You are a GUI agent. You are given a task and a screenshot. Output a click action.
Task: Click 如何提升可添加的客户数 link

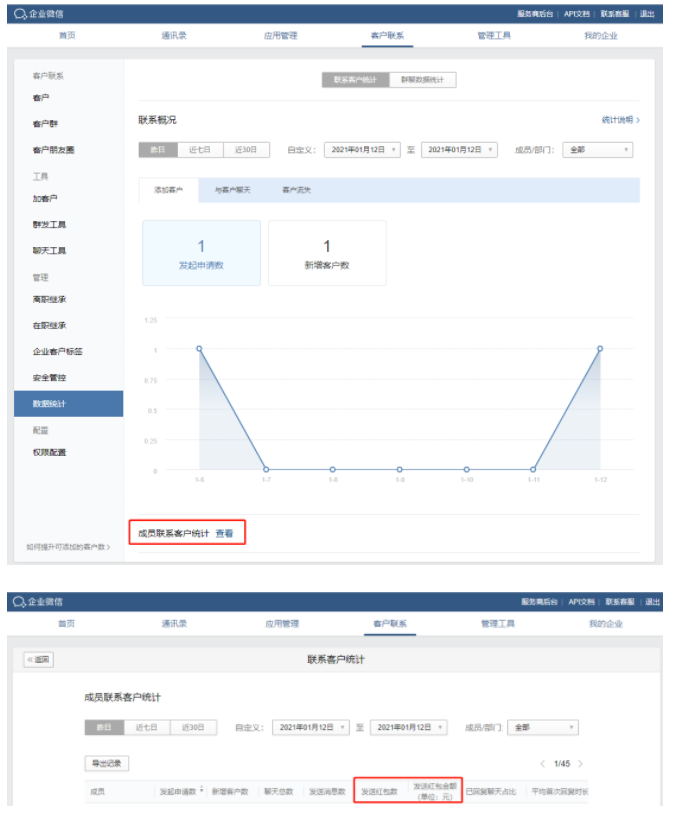pyautogui.click(x=68, y=547)
